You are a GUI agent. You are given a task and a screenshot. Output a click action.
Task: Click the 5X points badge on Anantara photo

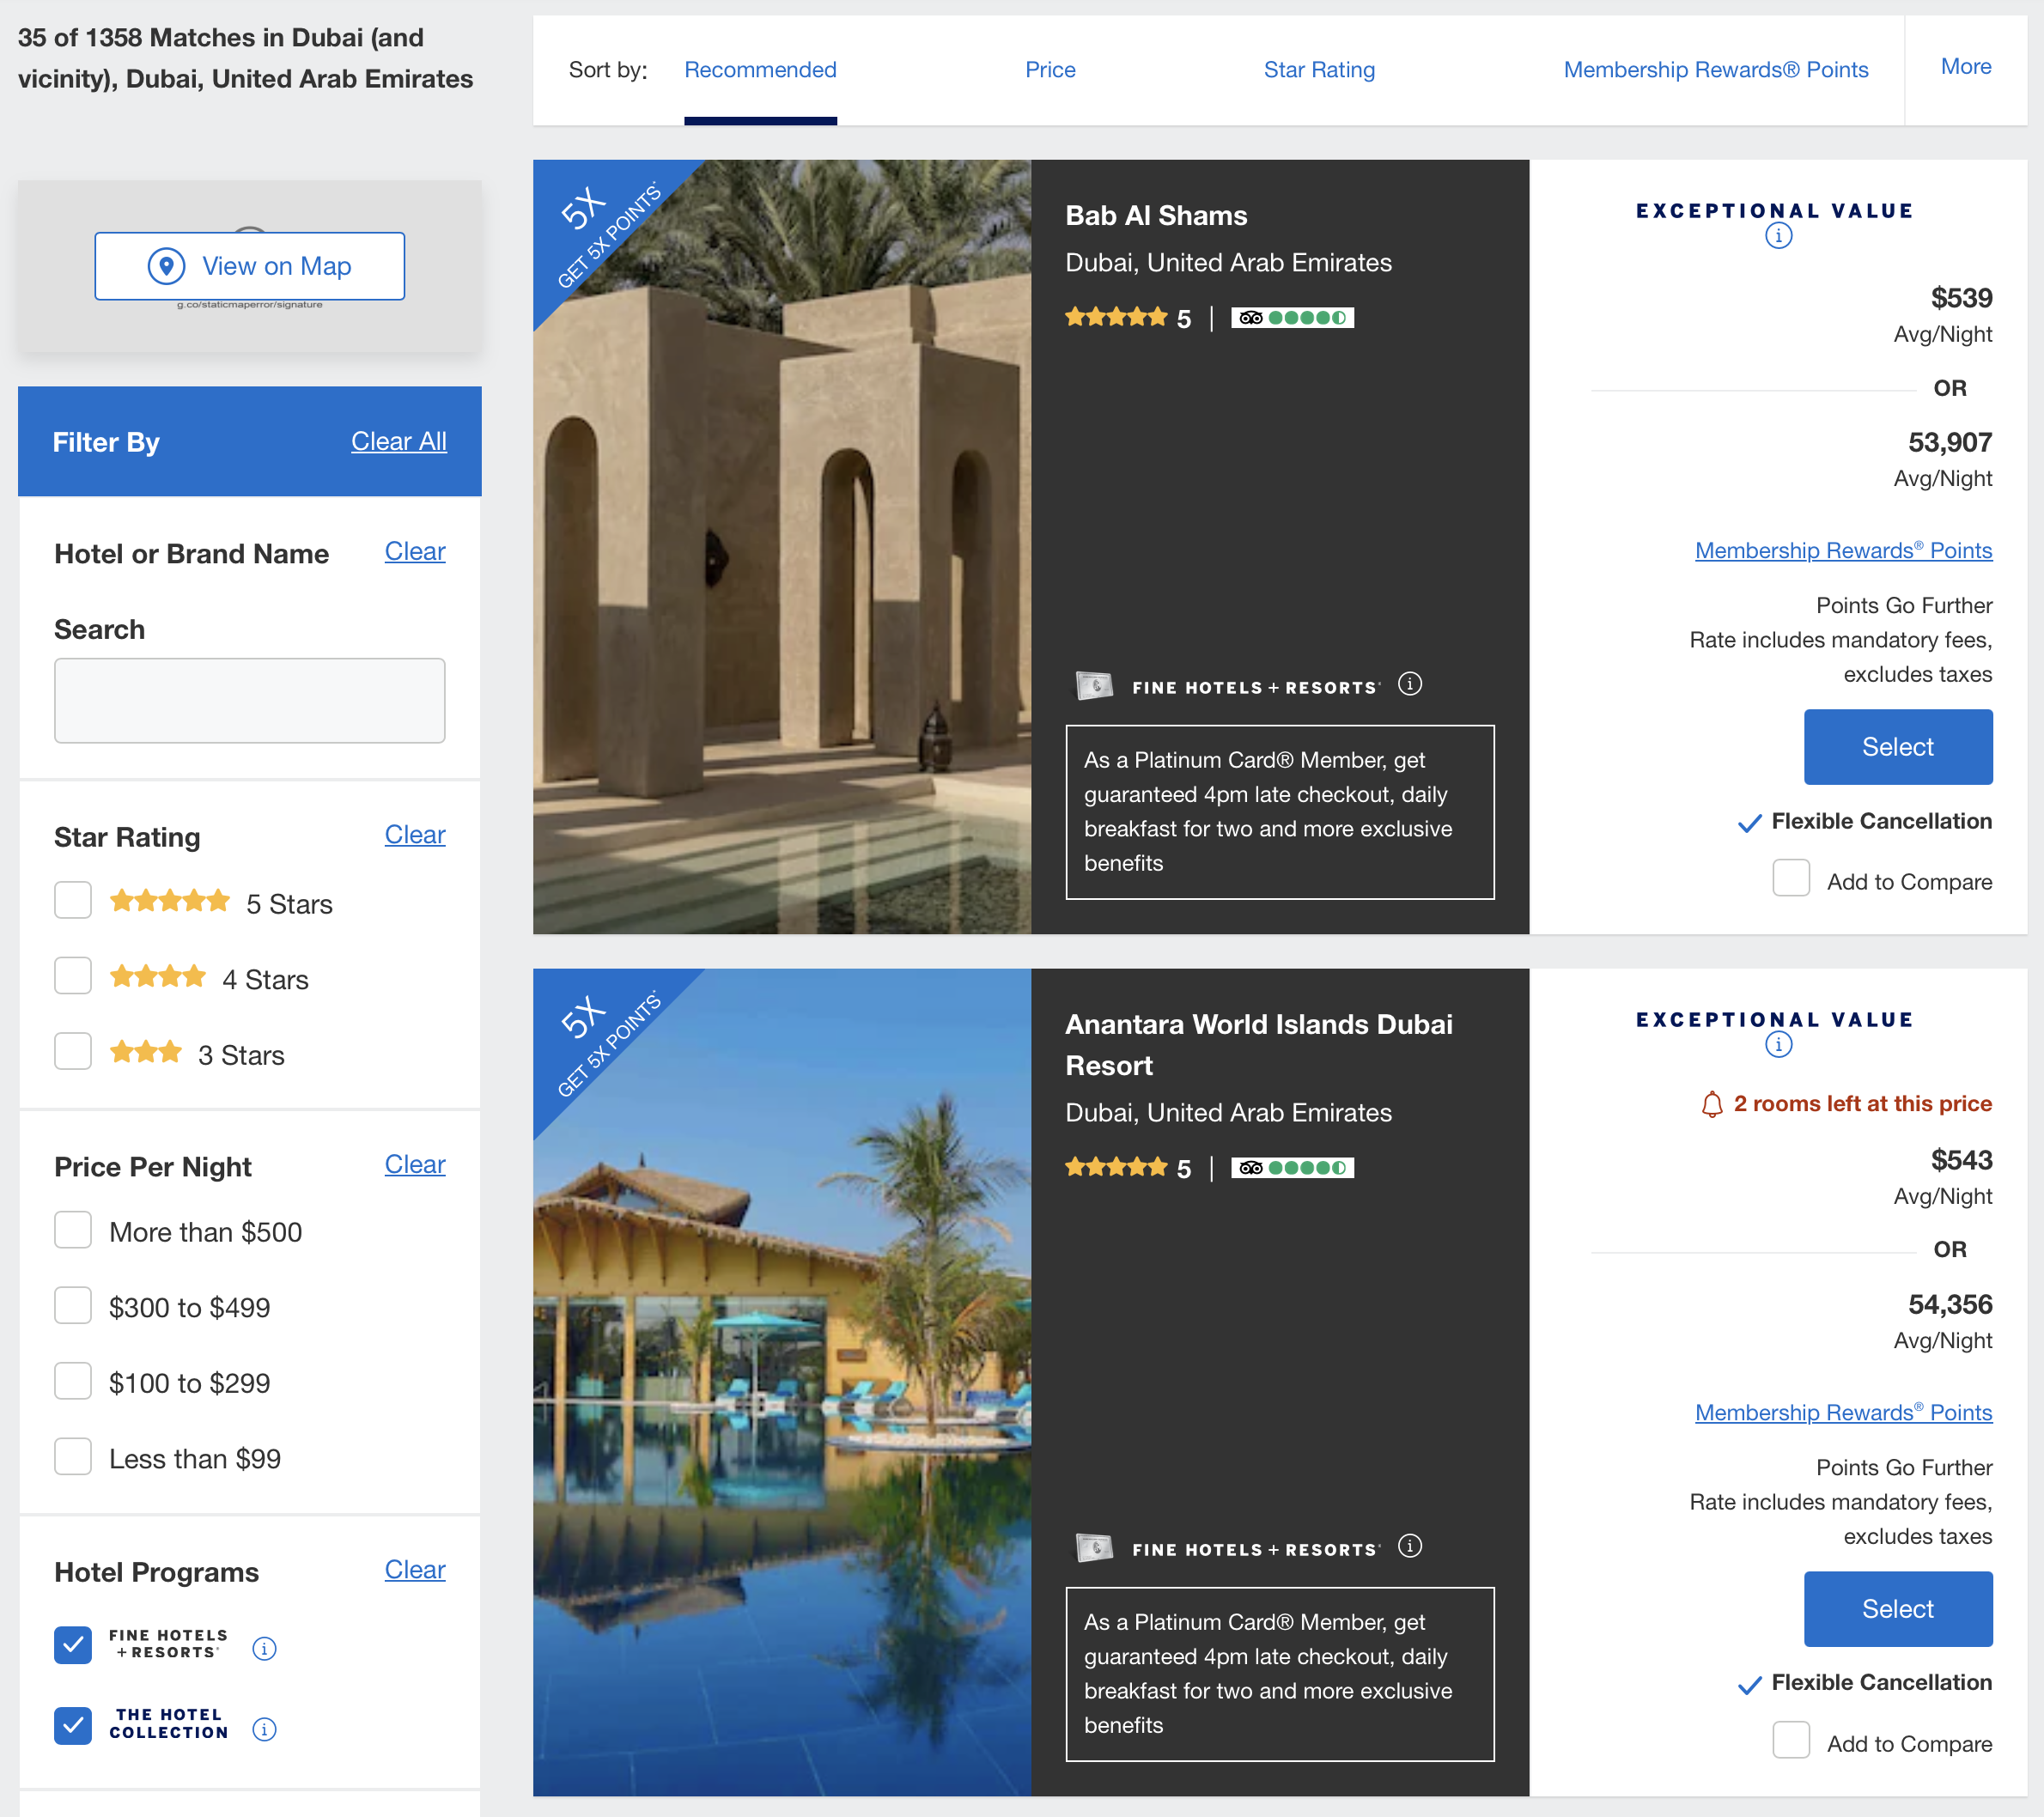pyautogui.click(x=605, y=1041)
